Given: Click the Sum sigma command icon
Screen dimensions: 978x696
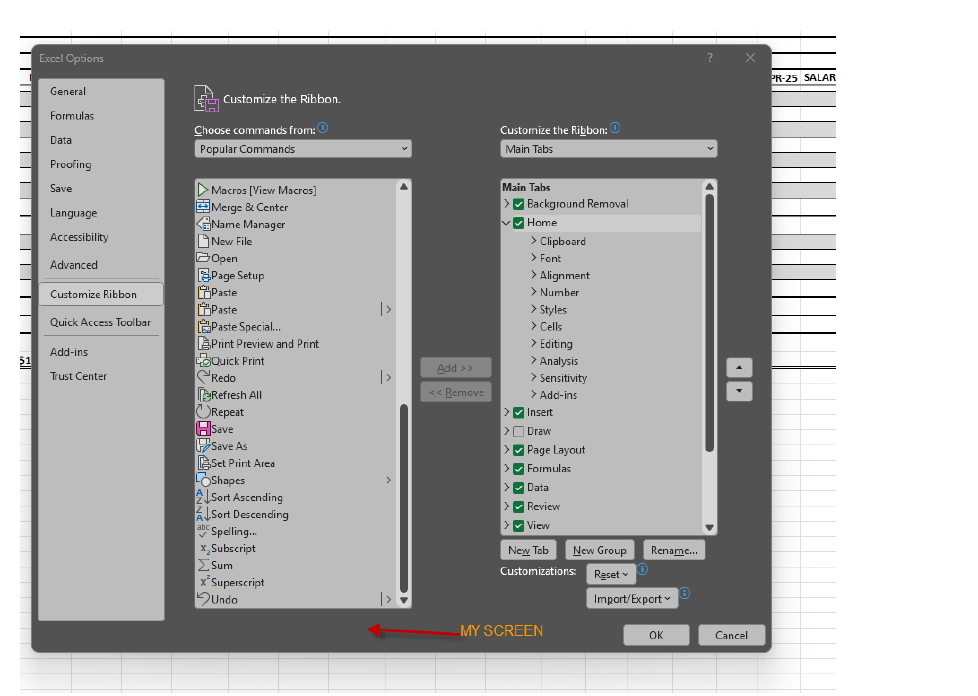Looking at the screenshot, I should (203, 565).
